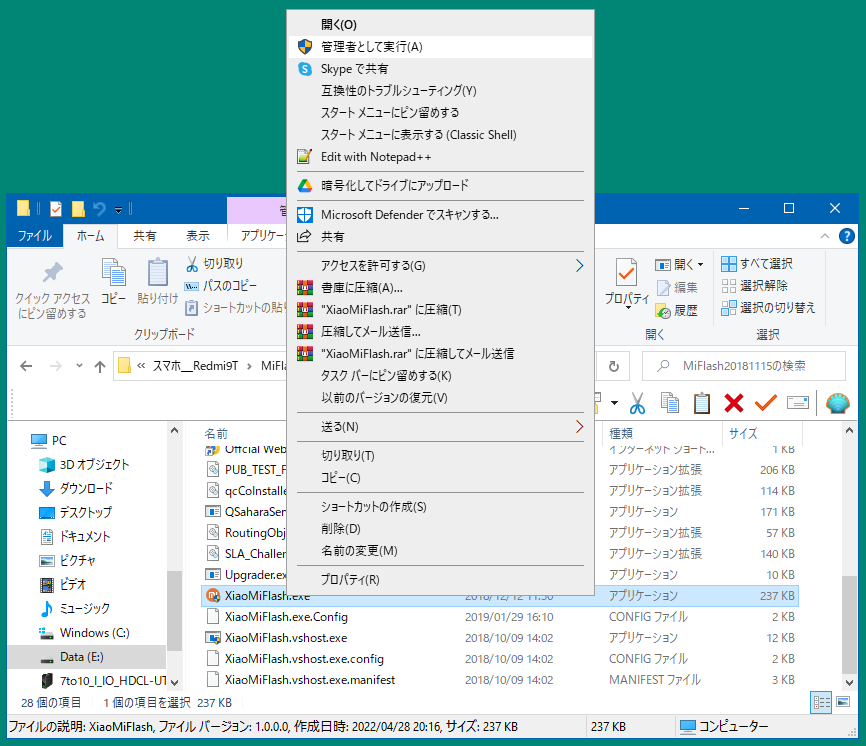Click the back navigation arrow
This screenshot has height=746, width=866.
click(x=27, y=366)
